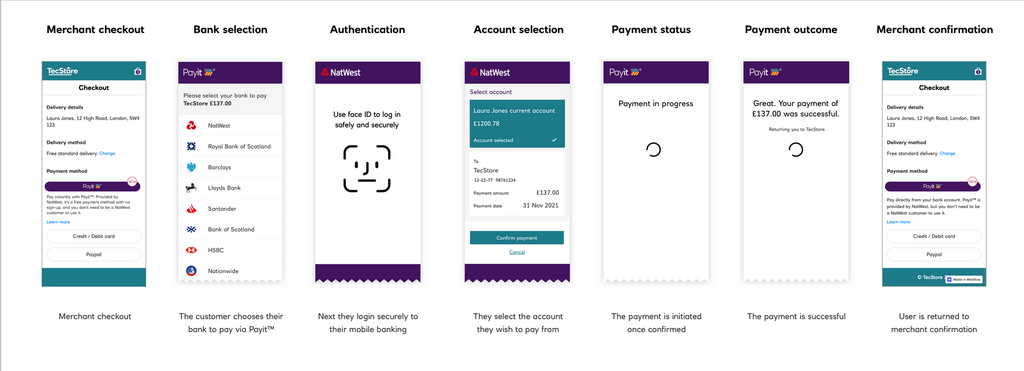Click the Royal Bank of Scotland logo
This screenshot has height=371, width=1024.
[x=191, y=146]
